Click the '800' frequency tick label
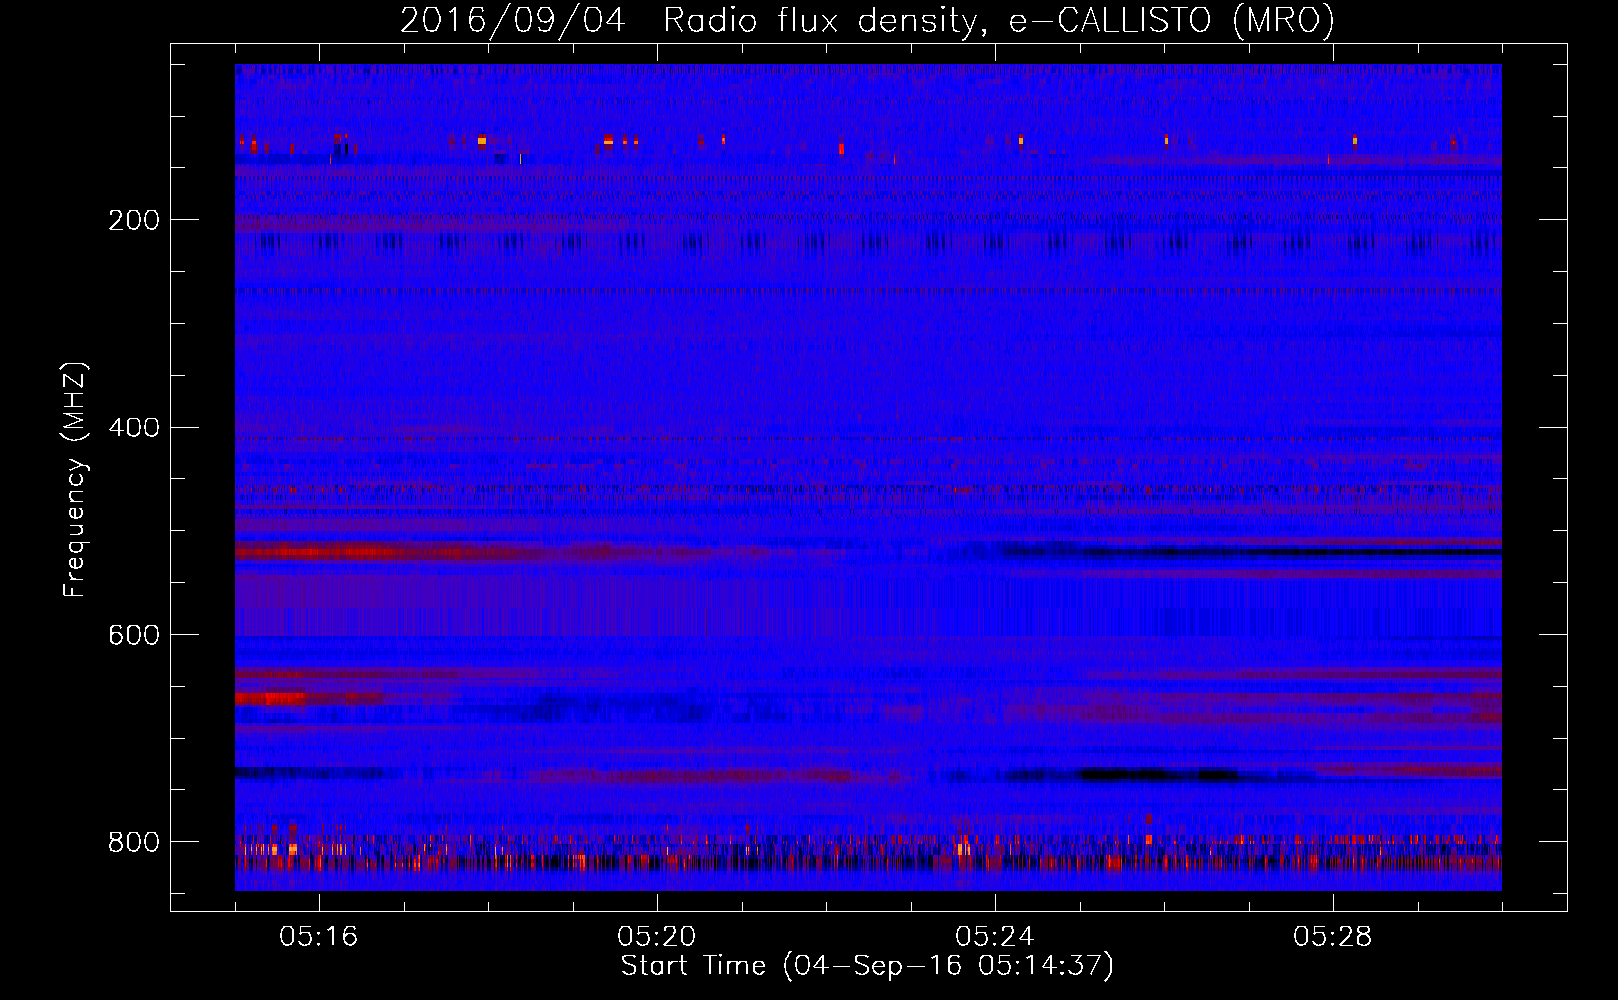Screen dimensions: 1618x1000 [134, 842]
